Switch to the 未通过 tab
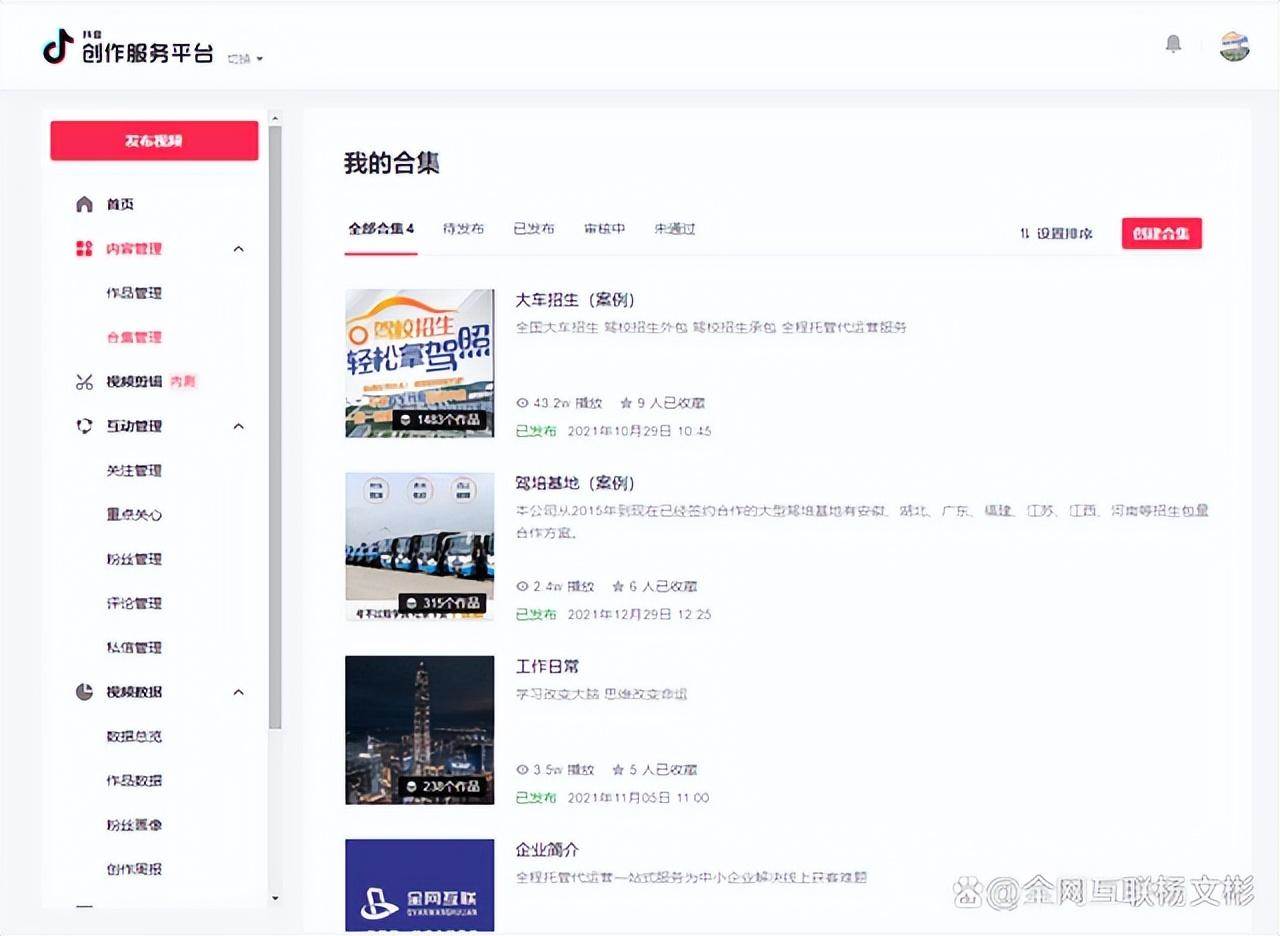This screenshot has width=1280, height=936. 675,228
